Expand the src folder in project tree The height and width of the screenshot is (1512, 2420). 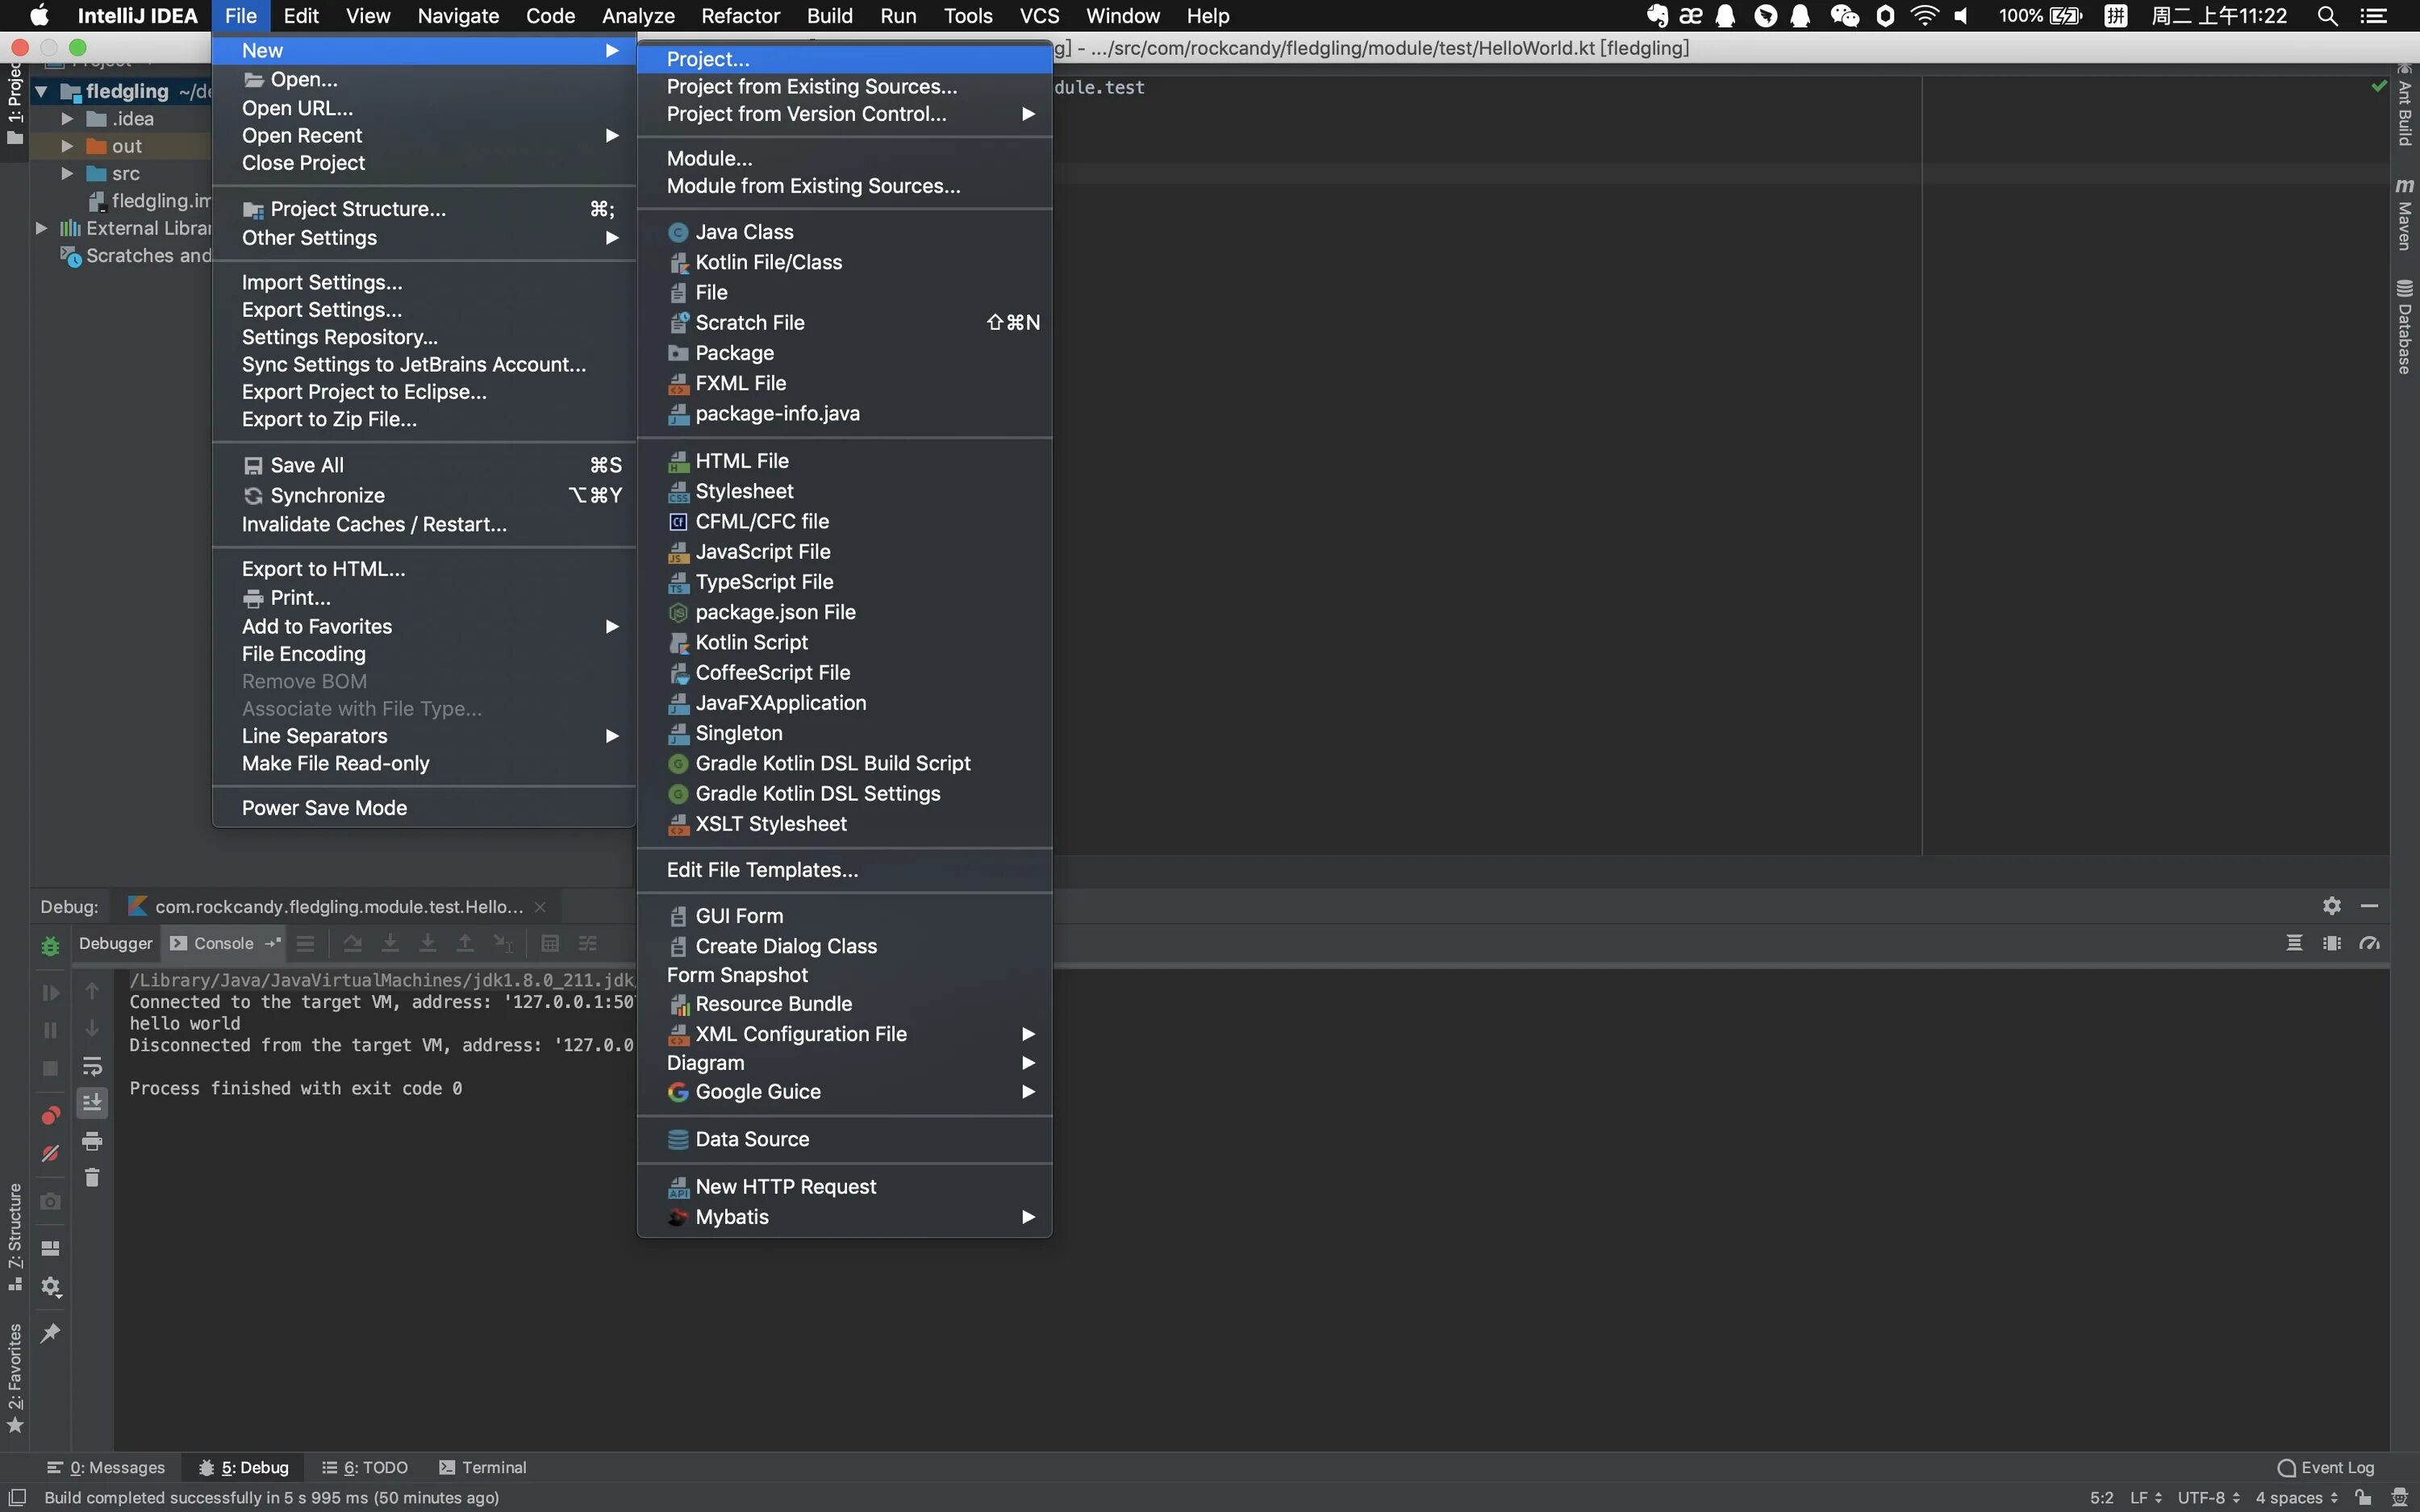pyautogui.click(x=67, y=174)
